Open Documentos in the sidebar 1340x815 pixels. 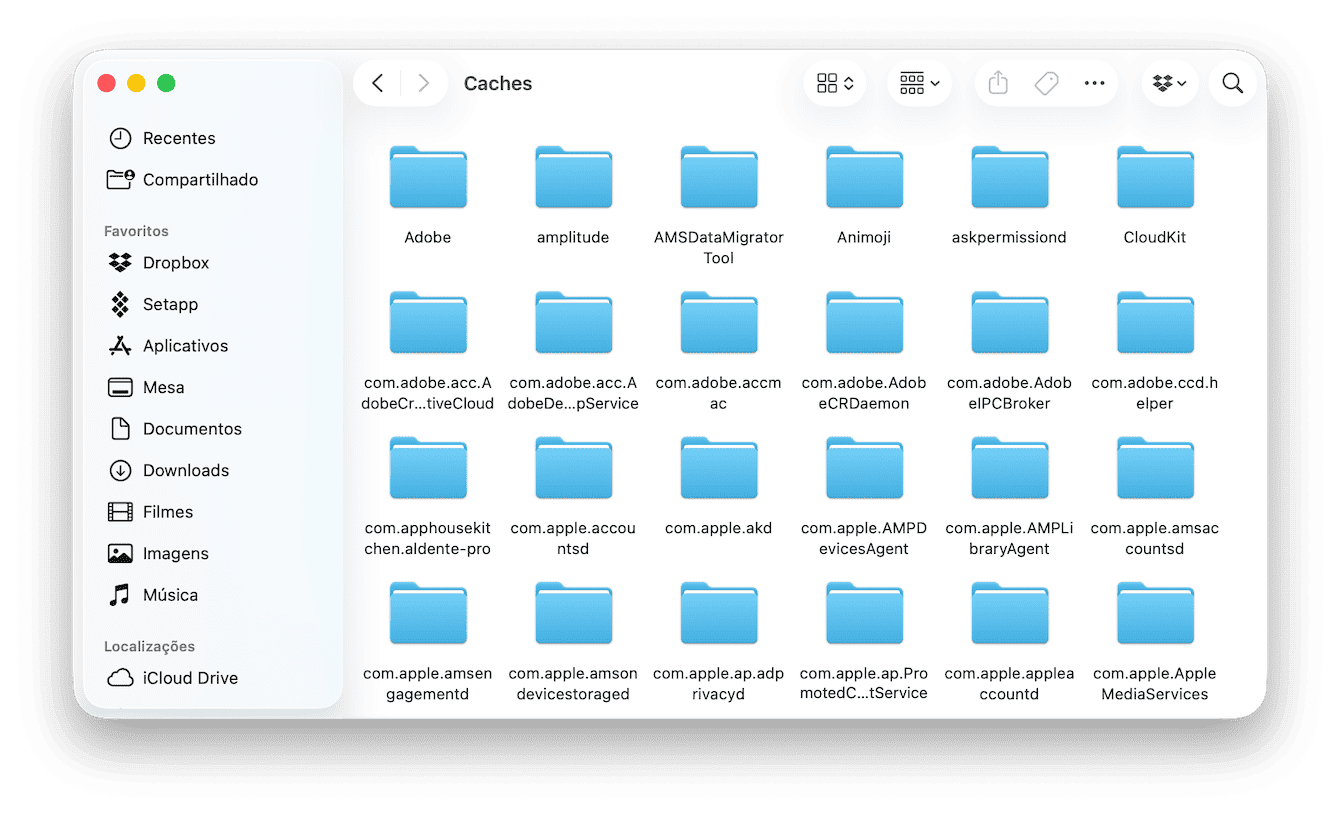[x=175, y=429]
